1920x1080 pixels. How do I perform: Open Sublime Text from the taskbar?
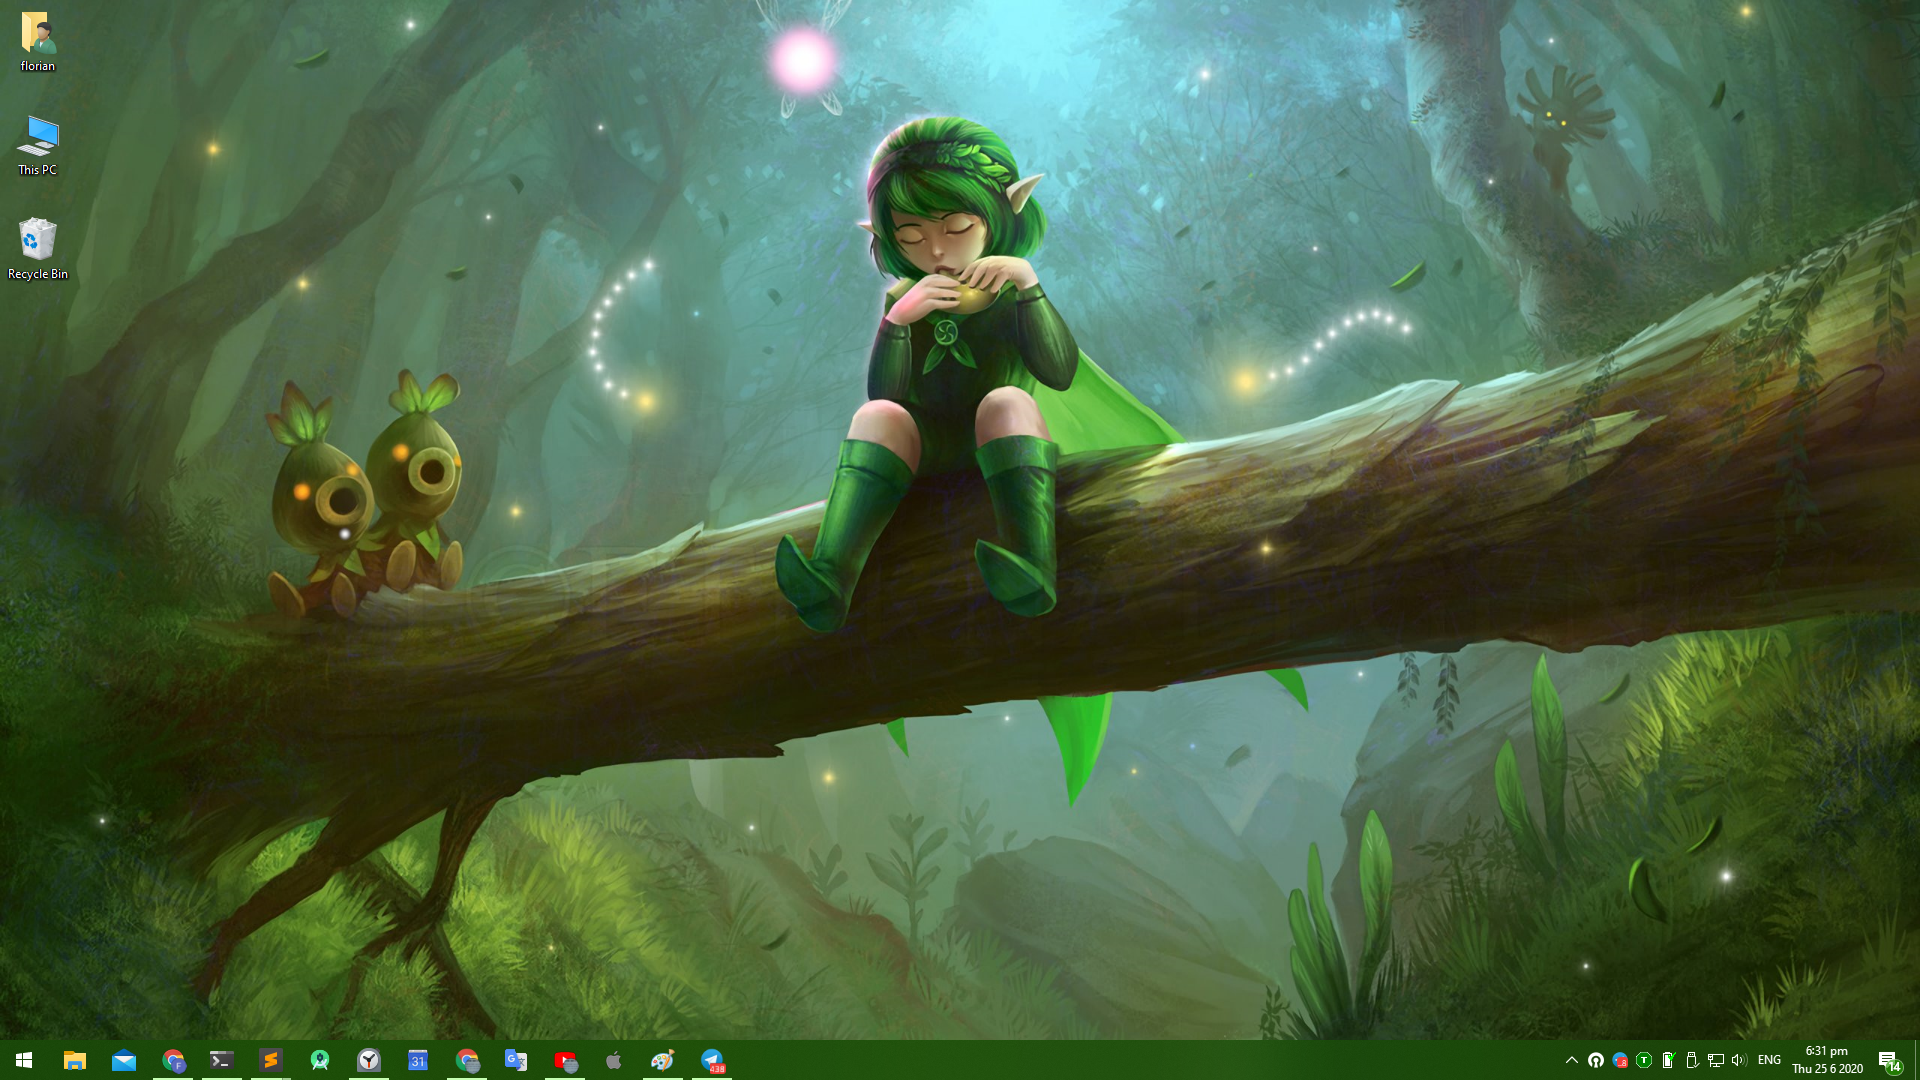pyautogui.click(x=271, y=1060)
